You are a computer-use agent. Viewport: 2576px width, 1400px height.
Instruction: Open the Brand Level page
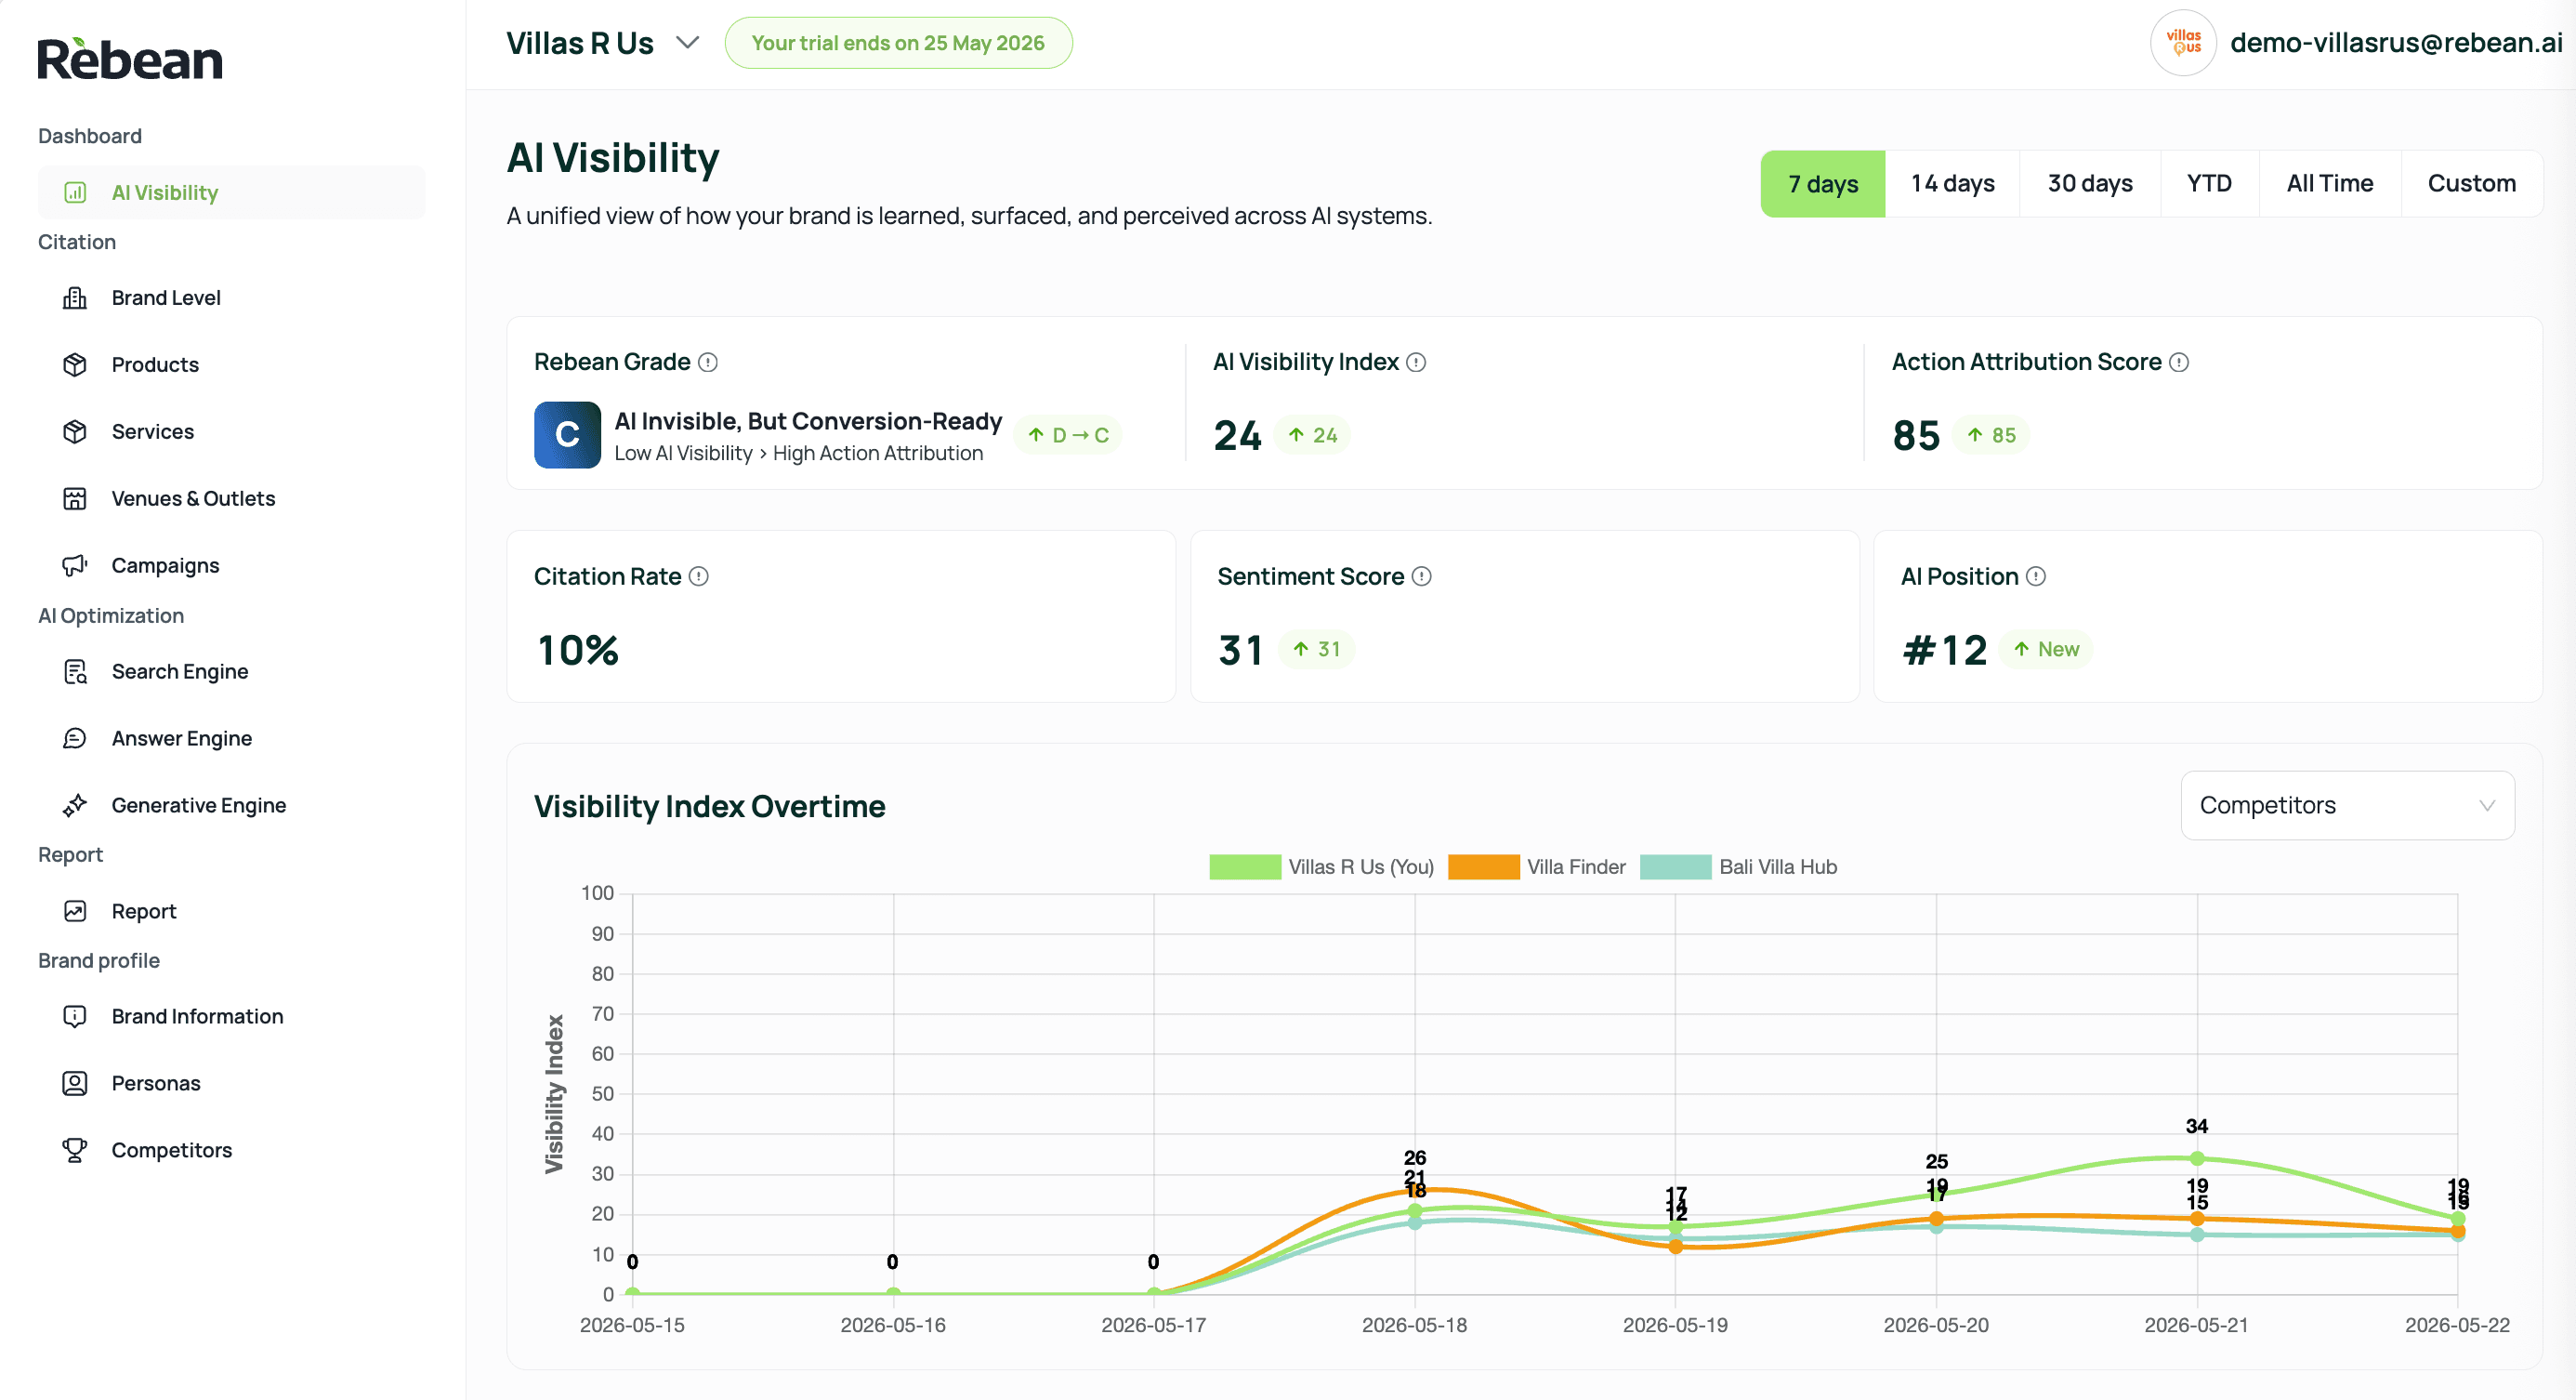231,298
